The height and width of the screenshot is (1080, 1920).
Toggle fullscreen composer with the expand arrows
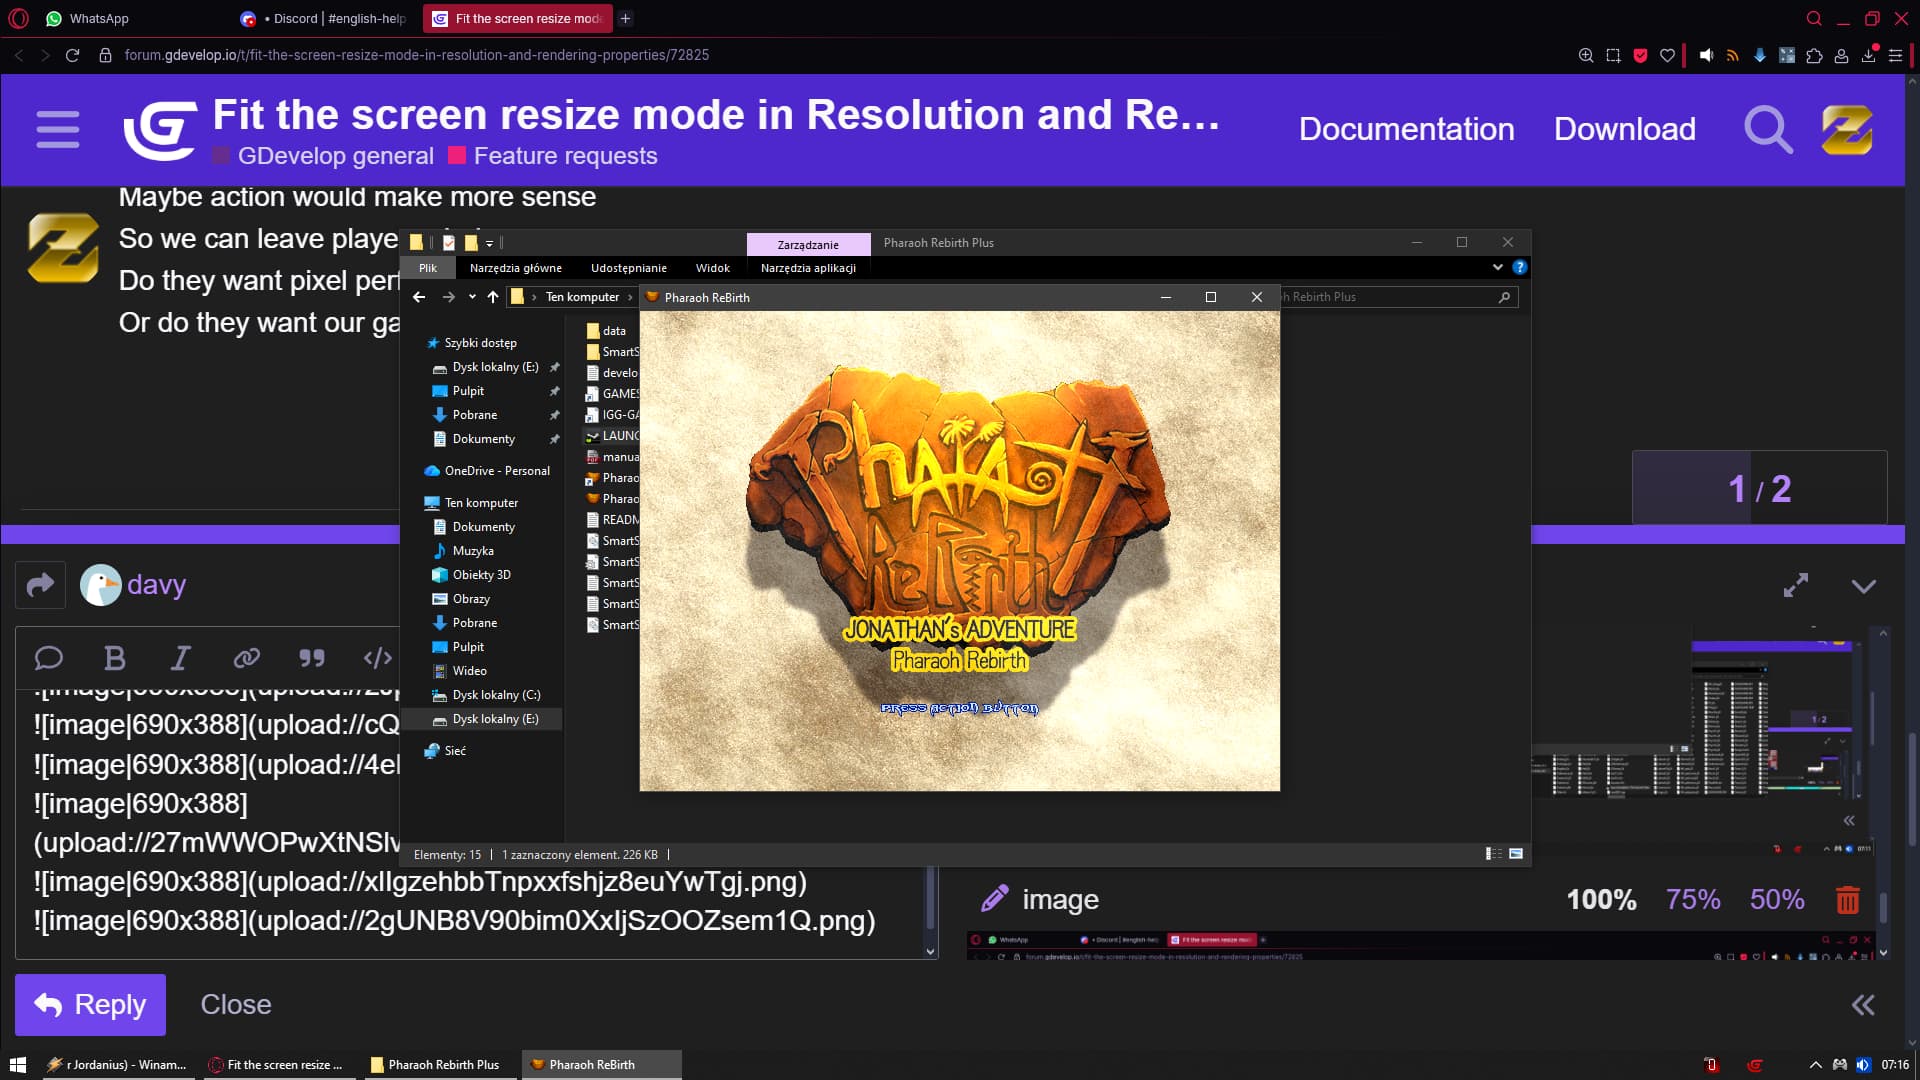tap(1796, 585)
